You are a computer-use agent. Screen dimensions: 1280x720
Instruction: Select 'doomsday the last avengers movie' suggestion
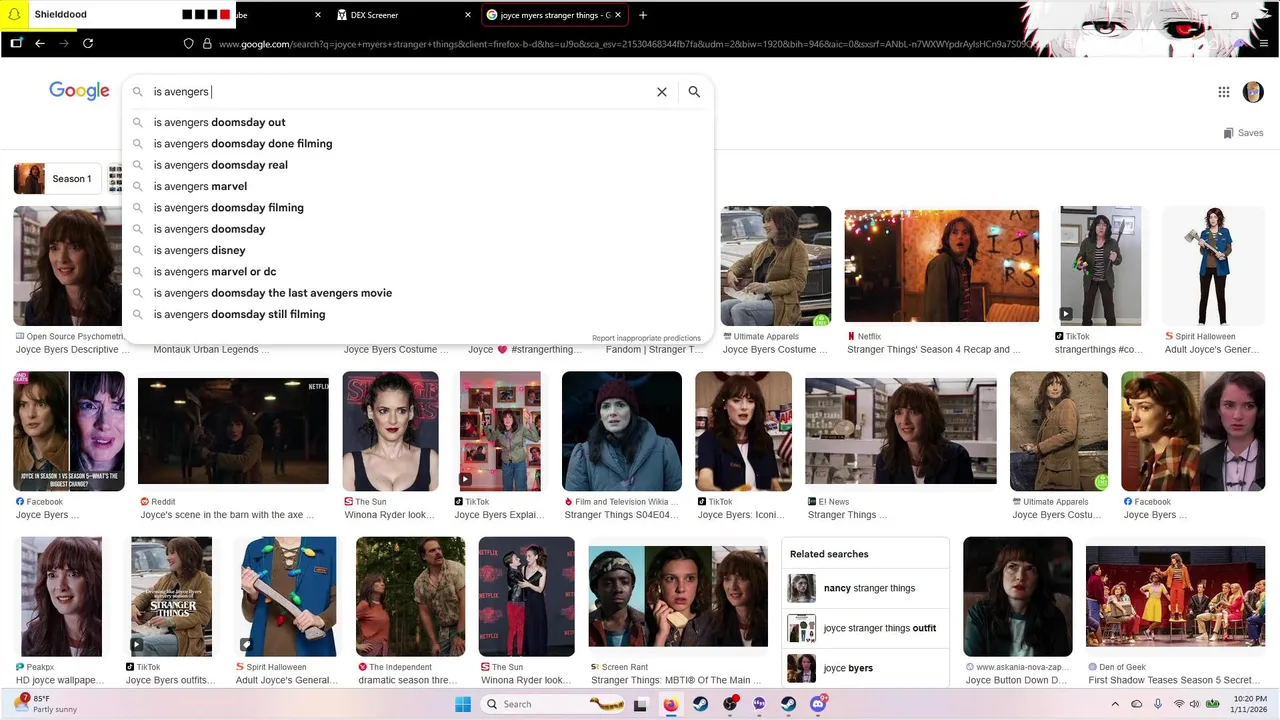[x=418, y=293]
